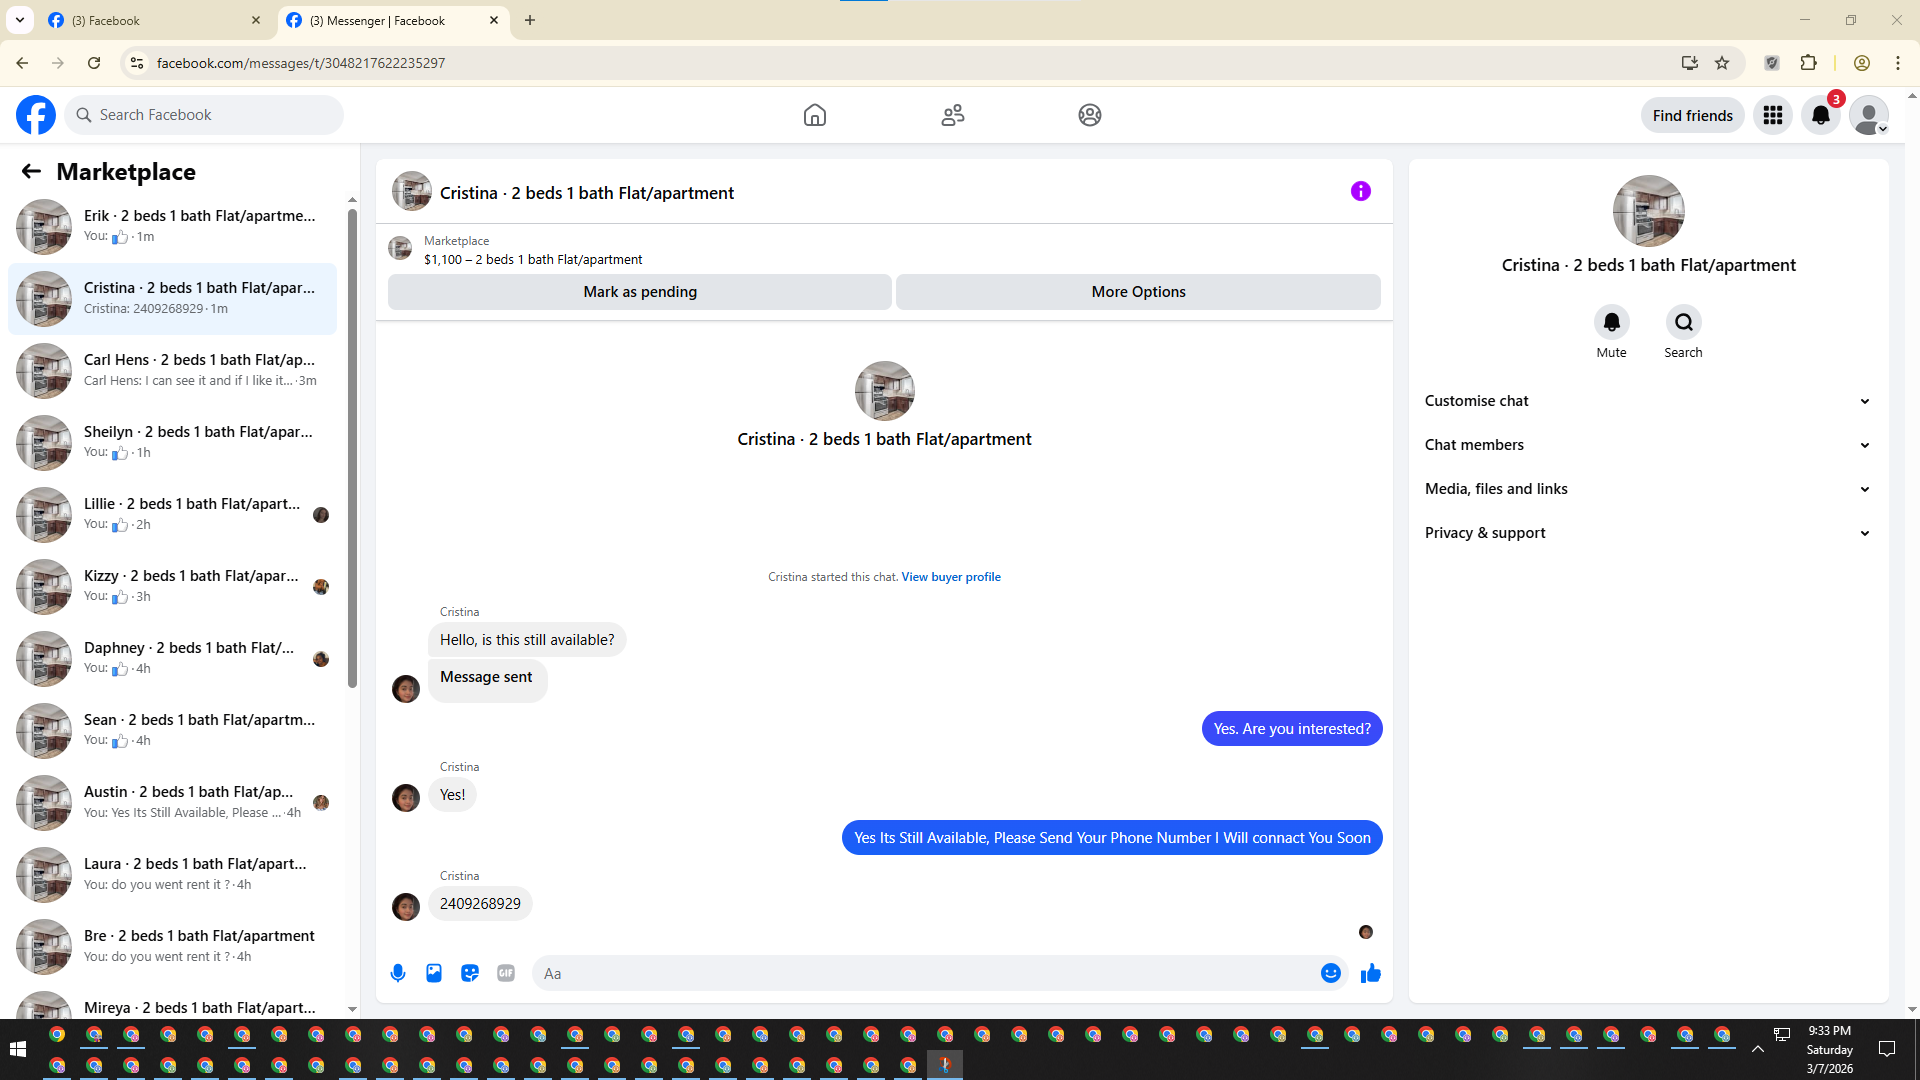Viewport: 1920px width, 1080px height.
Task: Open a new browser tab
Action: (530, 20)
